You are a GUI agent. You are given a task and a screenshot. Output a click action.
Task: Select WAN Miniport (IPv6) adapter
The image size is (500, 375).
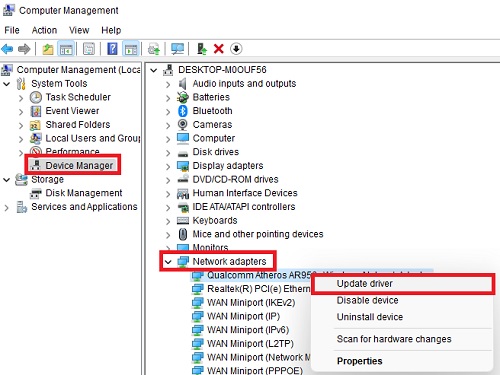coord(248,330)
